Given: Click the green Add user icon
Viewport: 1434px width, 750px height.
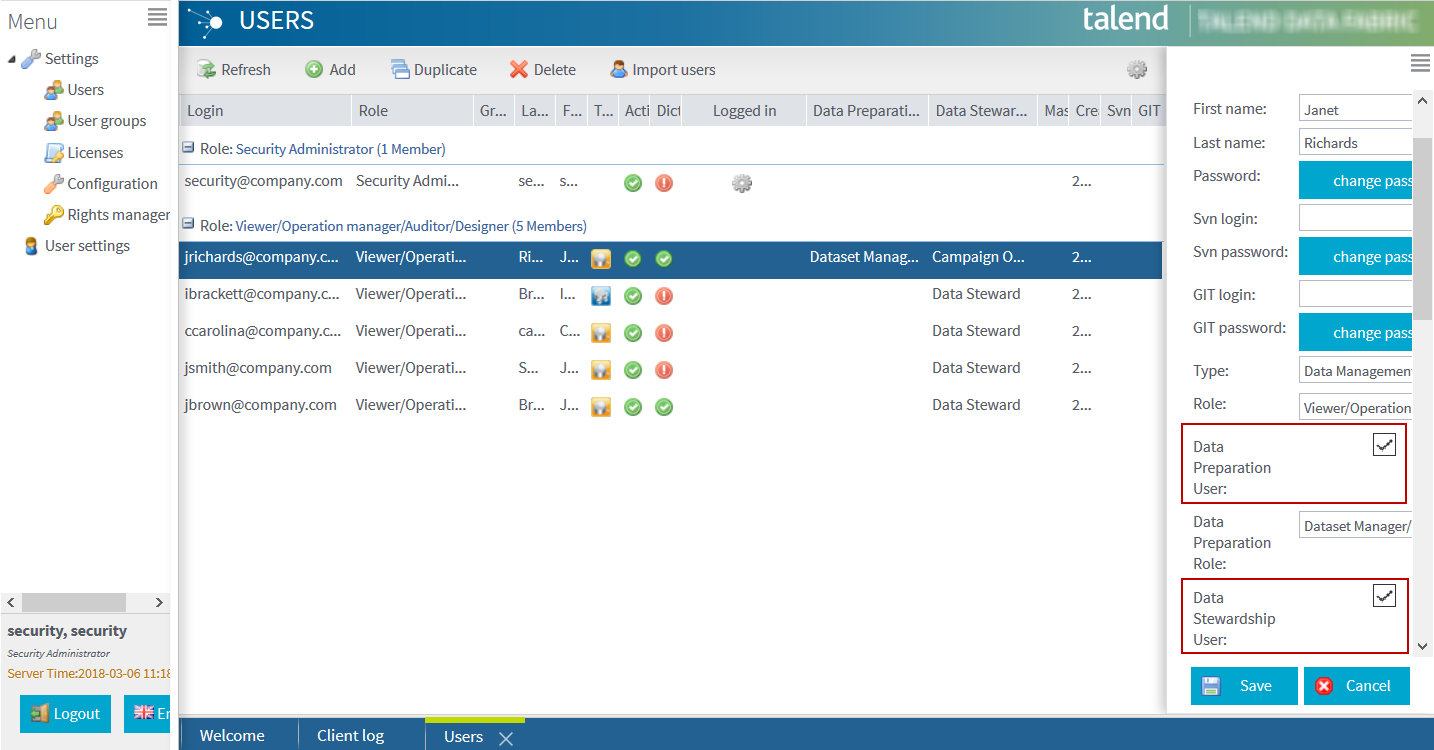Looking at the screenshot, I should [x=314, y=70].
